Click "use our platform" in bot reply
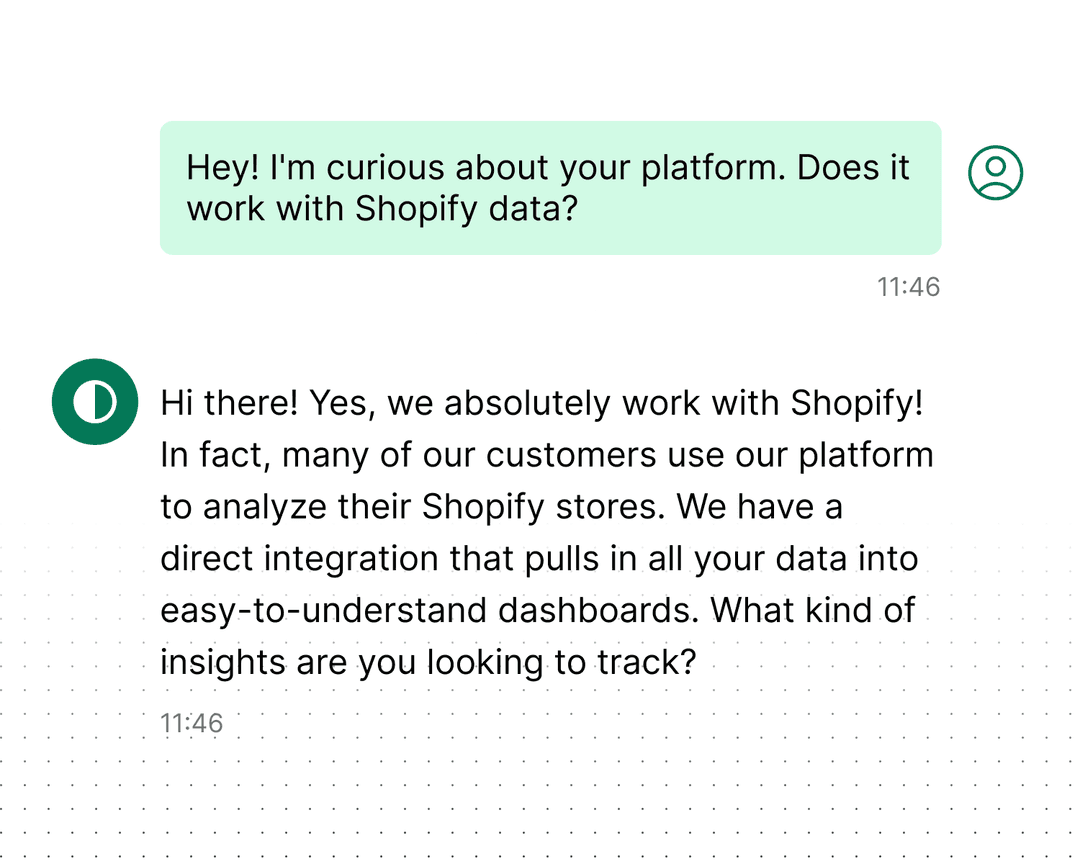The width and height of the screenshot is (1080, 864). coord(806,455)
